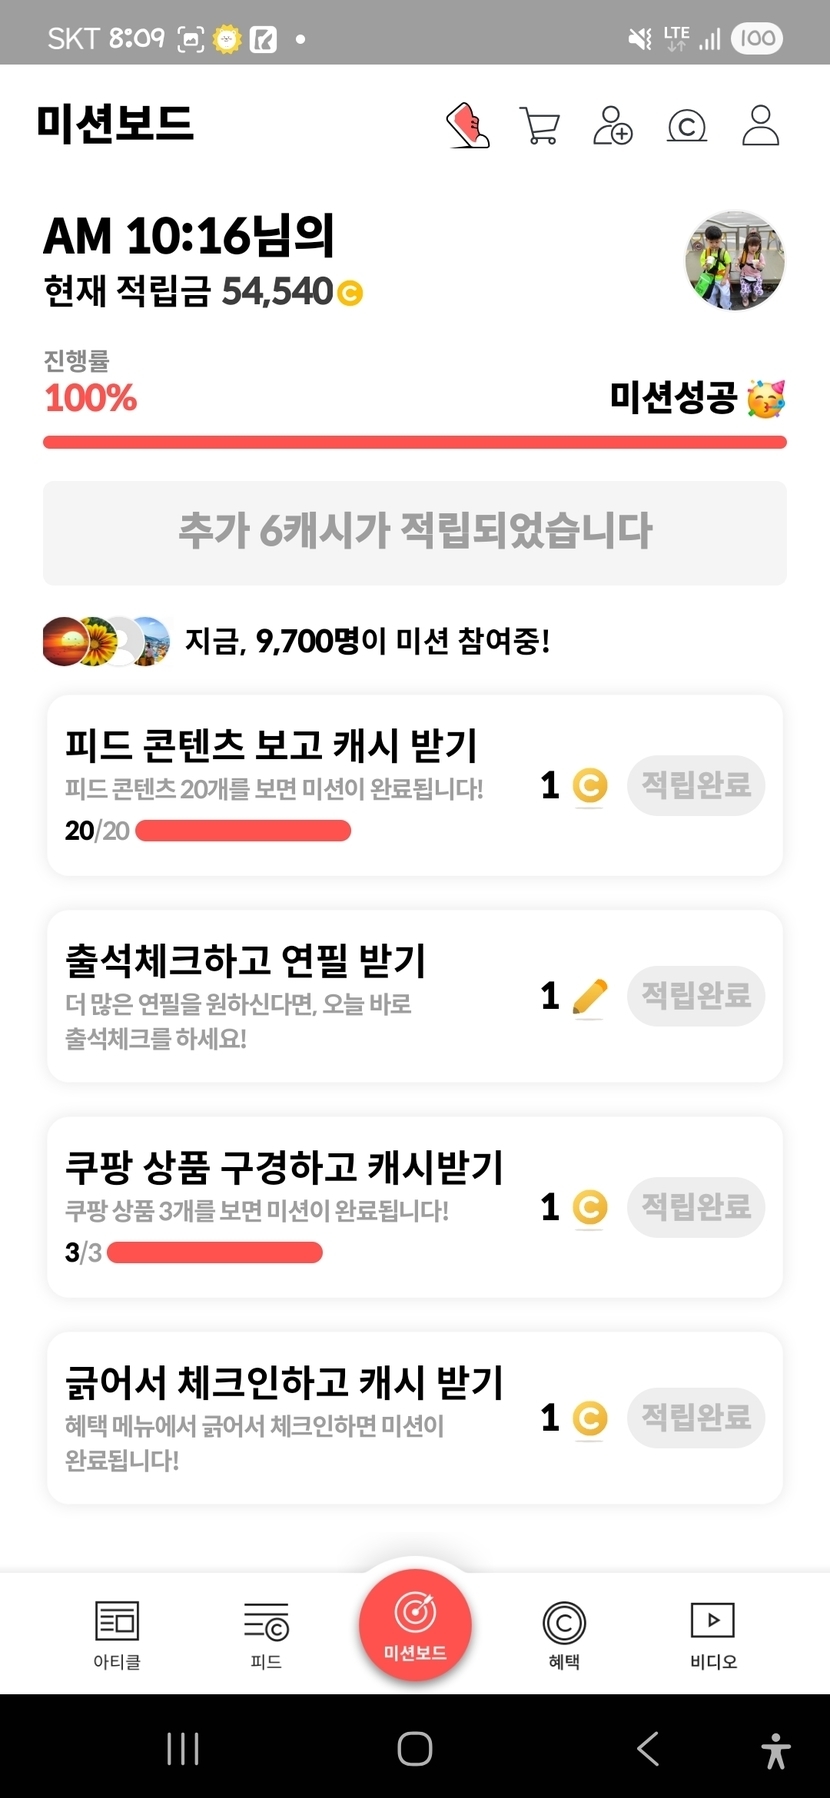Tap 적립완료 for the 긁어서 체크인 mission
Image resolution: width=830 pixels, height=1798 pixels.
pos(696,1417)
